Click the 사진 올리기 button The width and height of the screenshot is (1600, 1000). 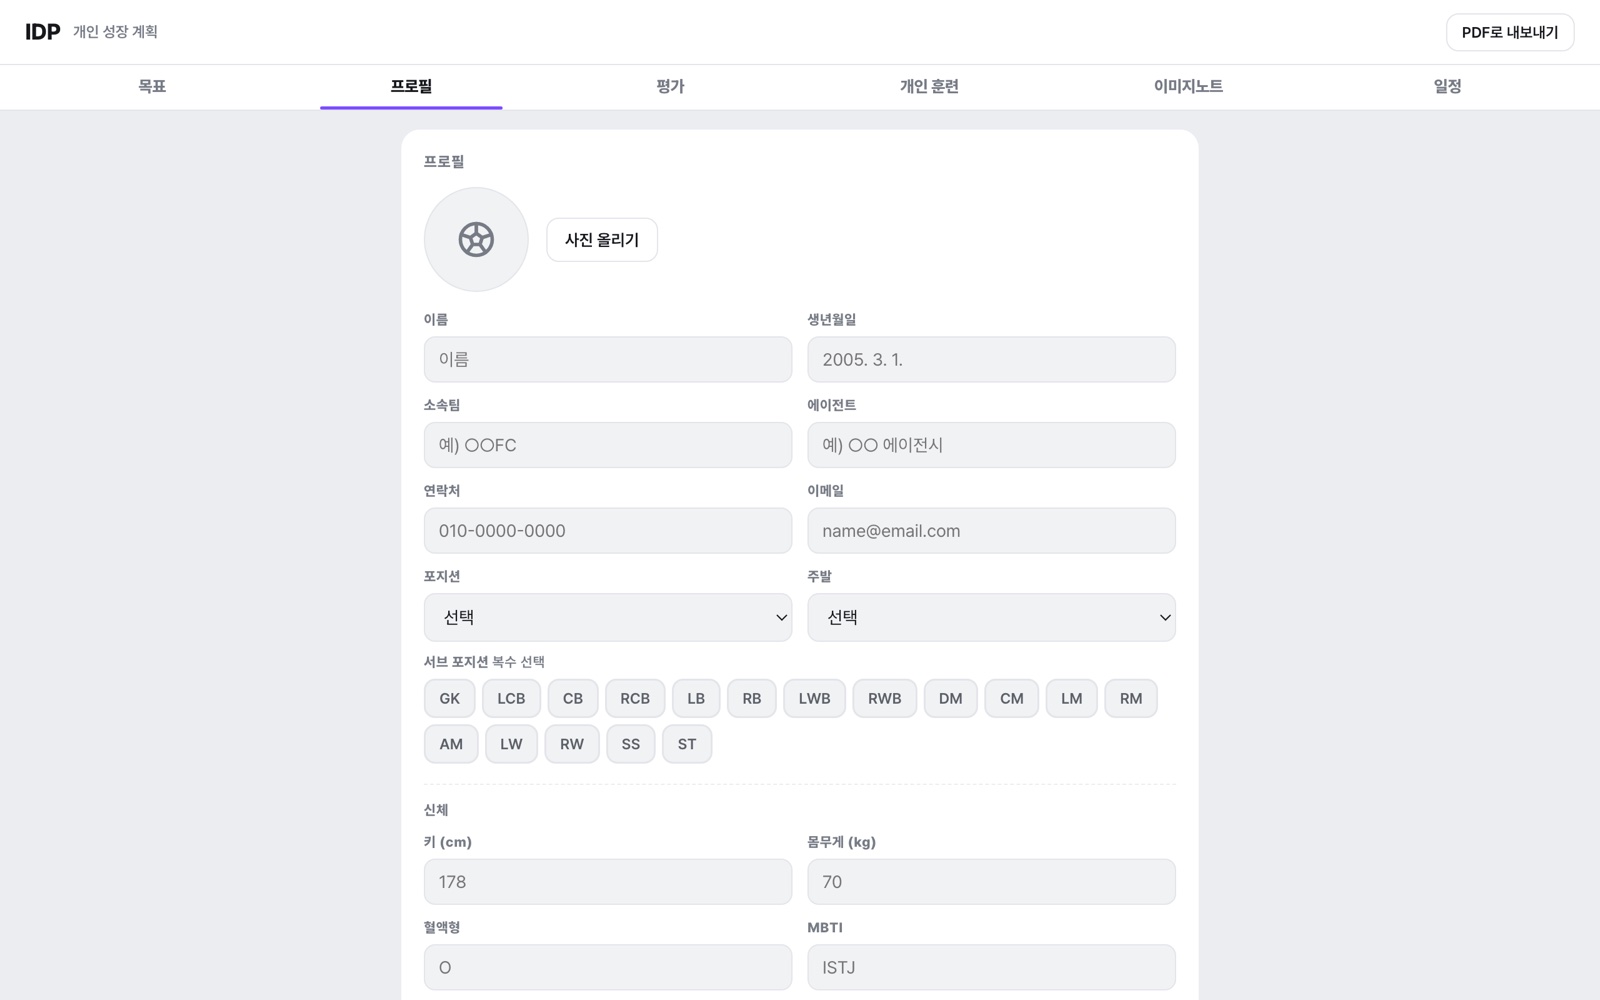602,240
